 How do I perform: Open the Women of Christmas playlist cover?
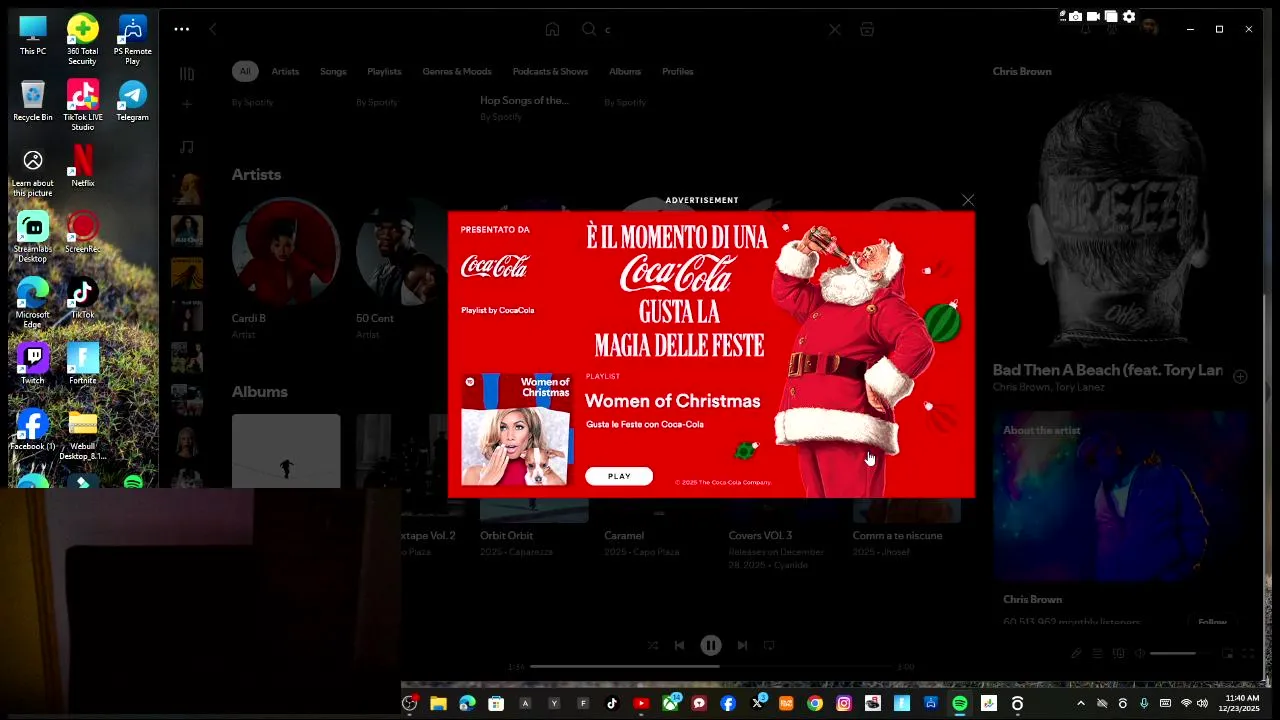516,430
